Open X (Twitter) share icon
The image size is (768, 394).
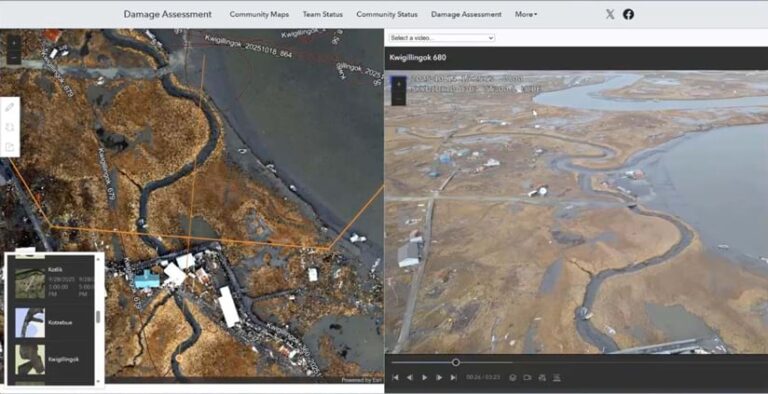(x=610, y=14)
